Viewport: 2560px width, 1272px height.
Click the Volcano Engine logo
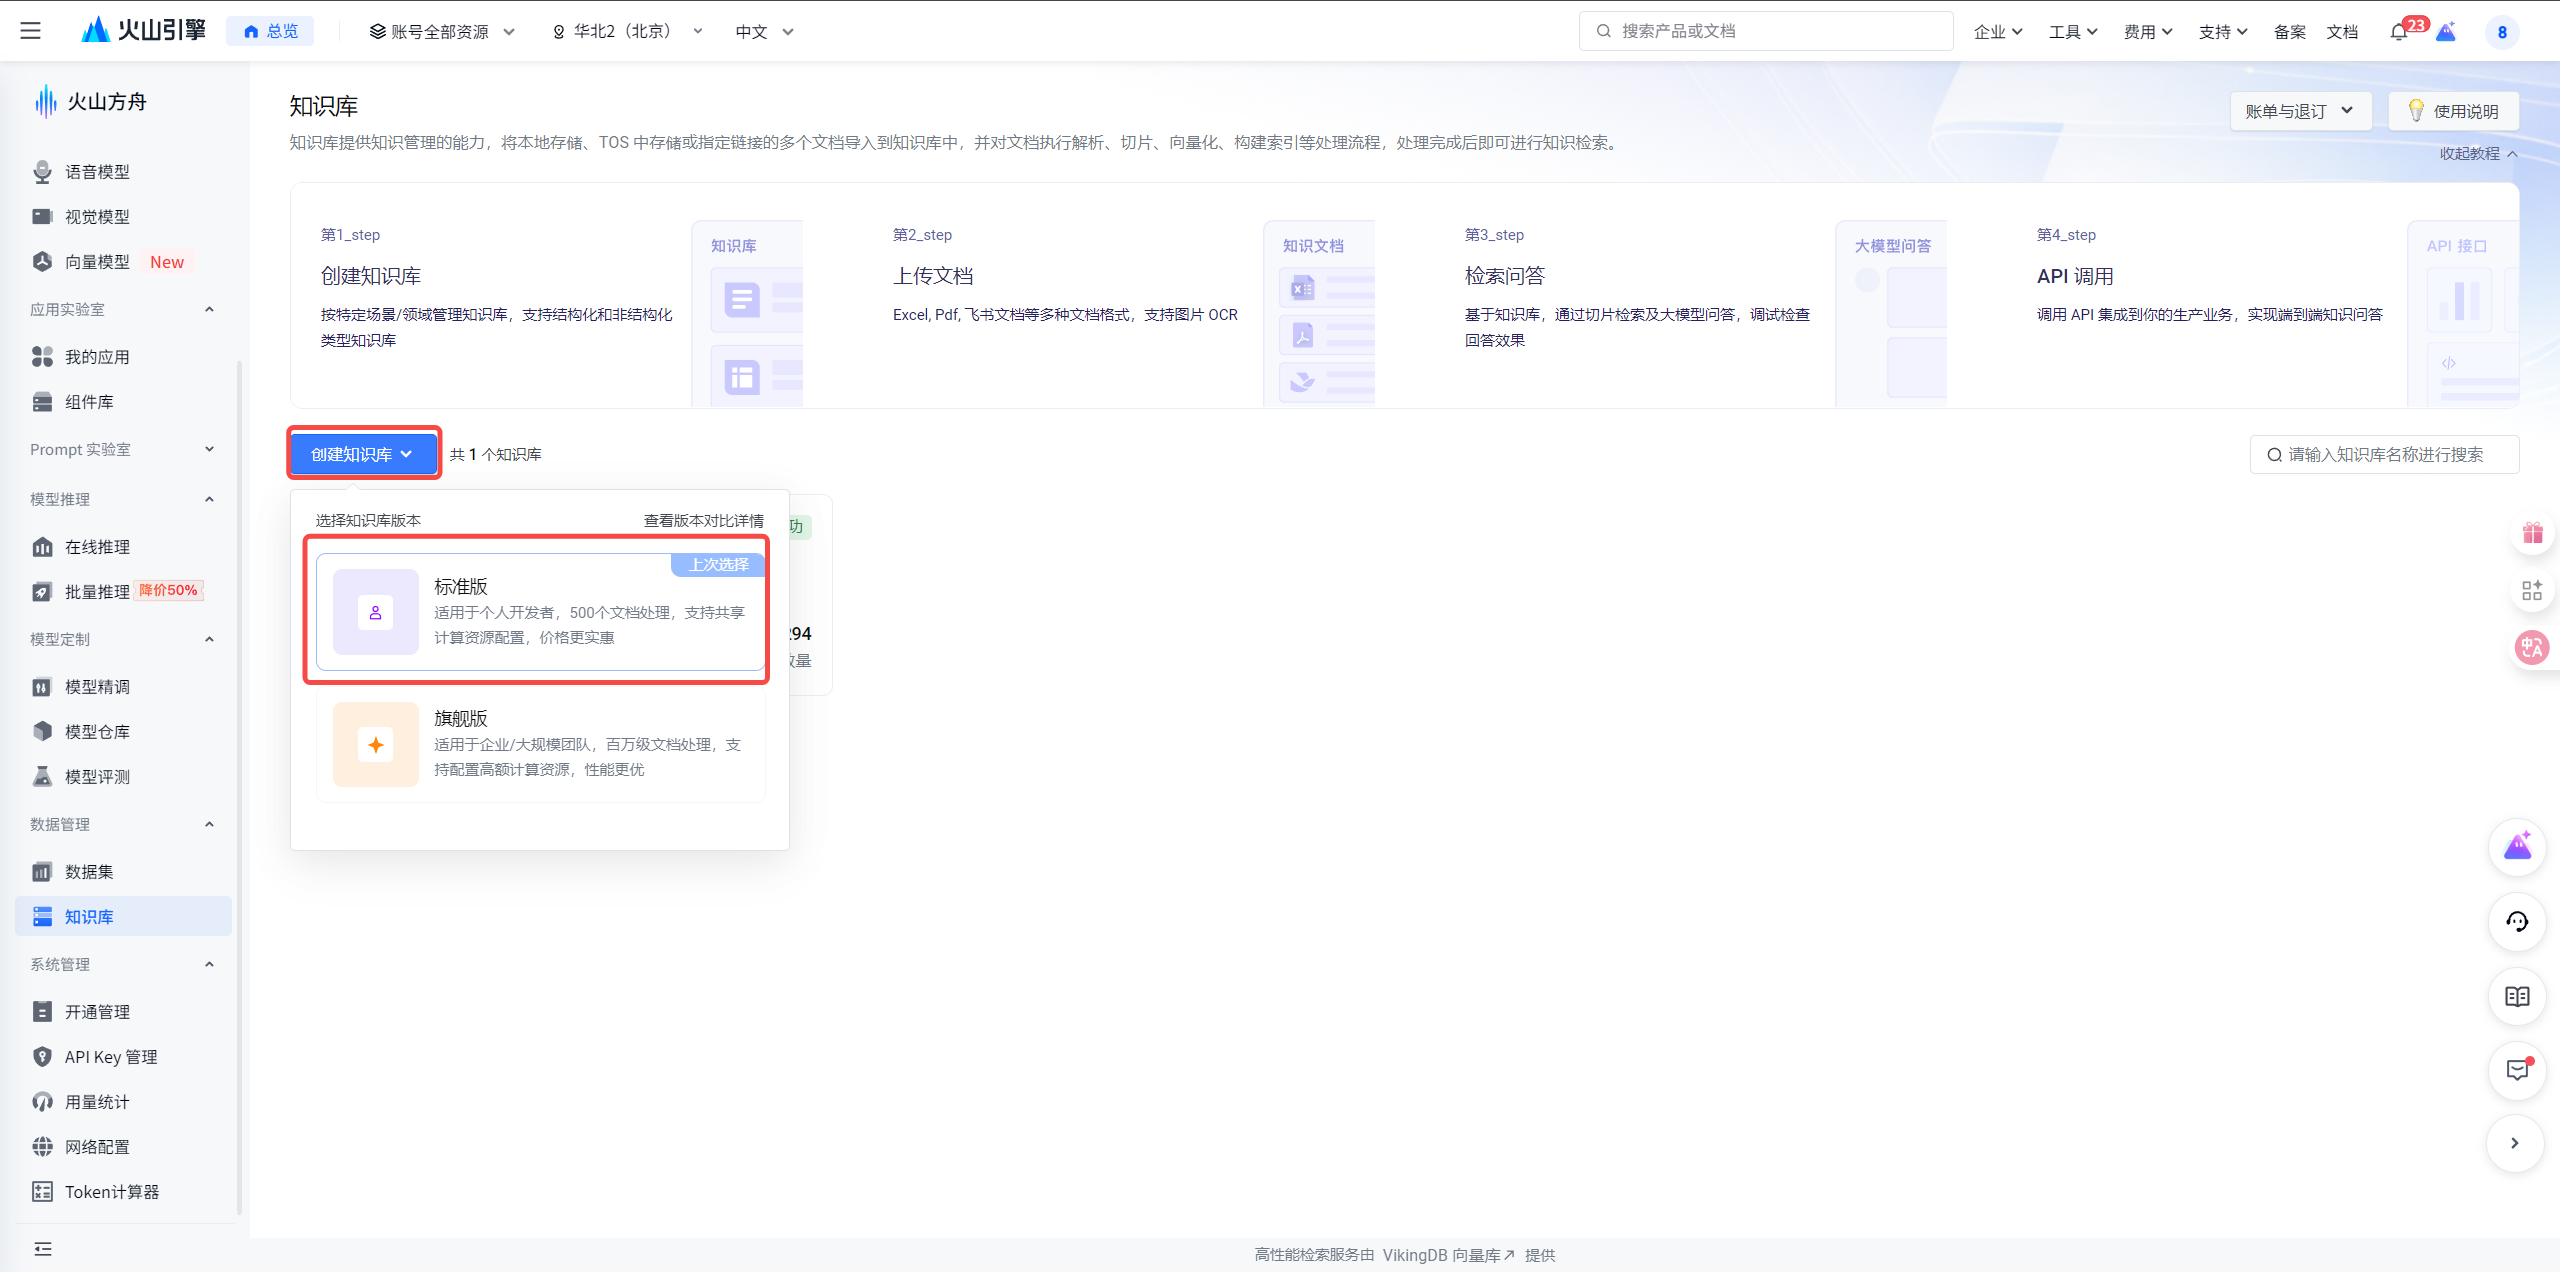[143, 30]
